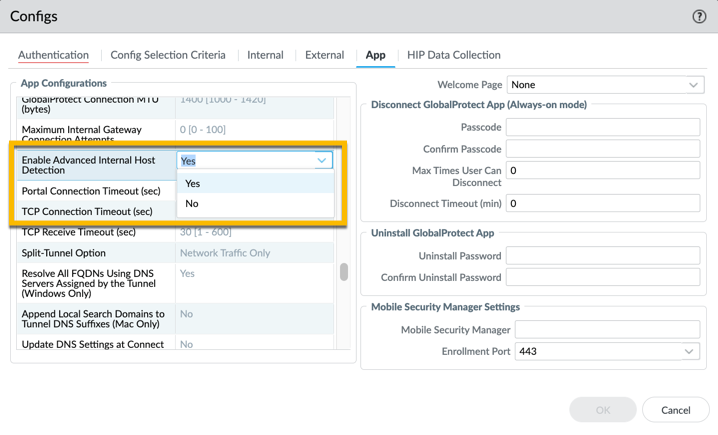
Task: Click the App Configurations list scrollbar
Action: click(344, 272)
